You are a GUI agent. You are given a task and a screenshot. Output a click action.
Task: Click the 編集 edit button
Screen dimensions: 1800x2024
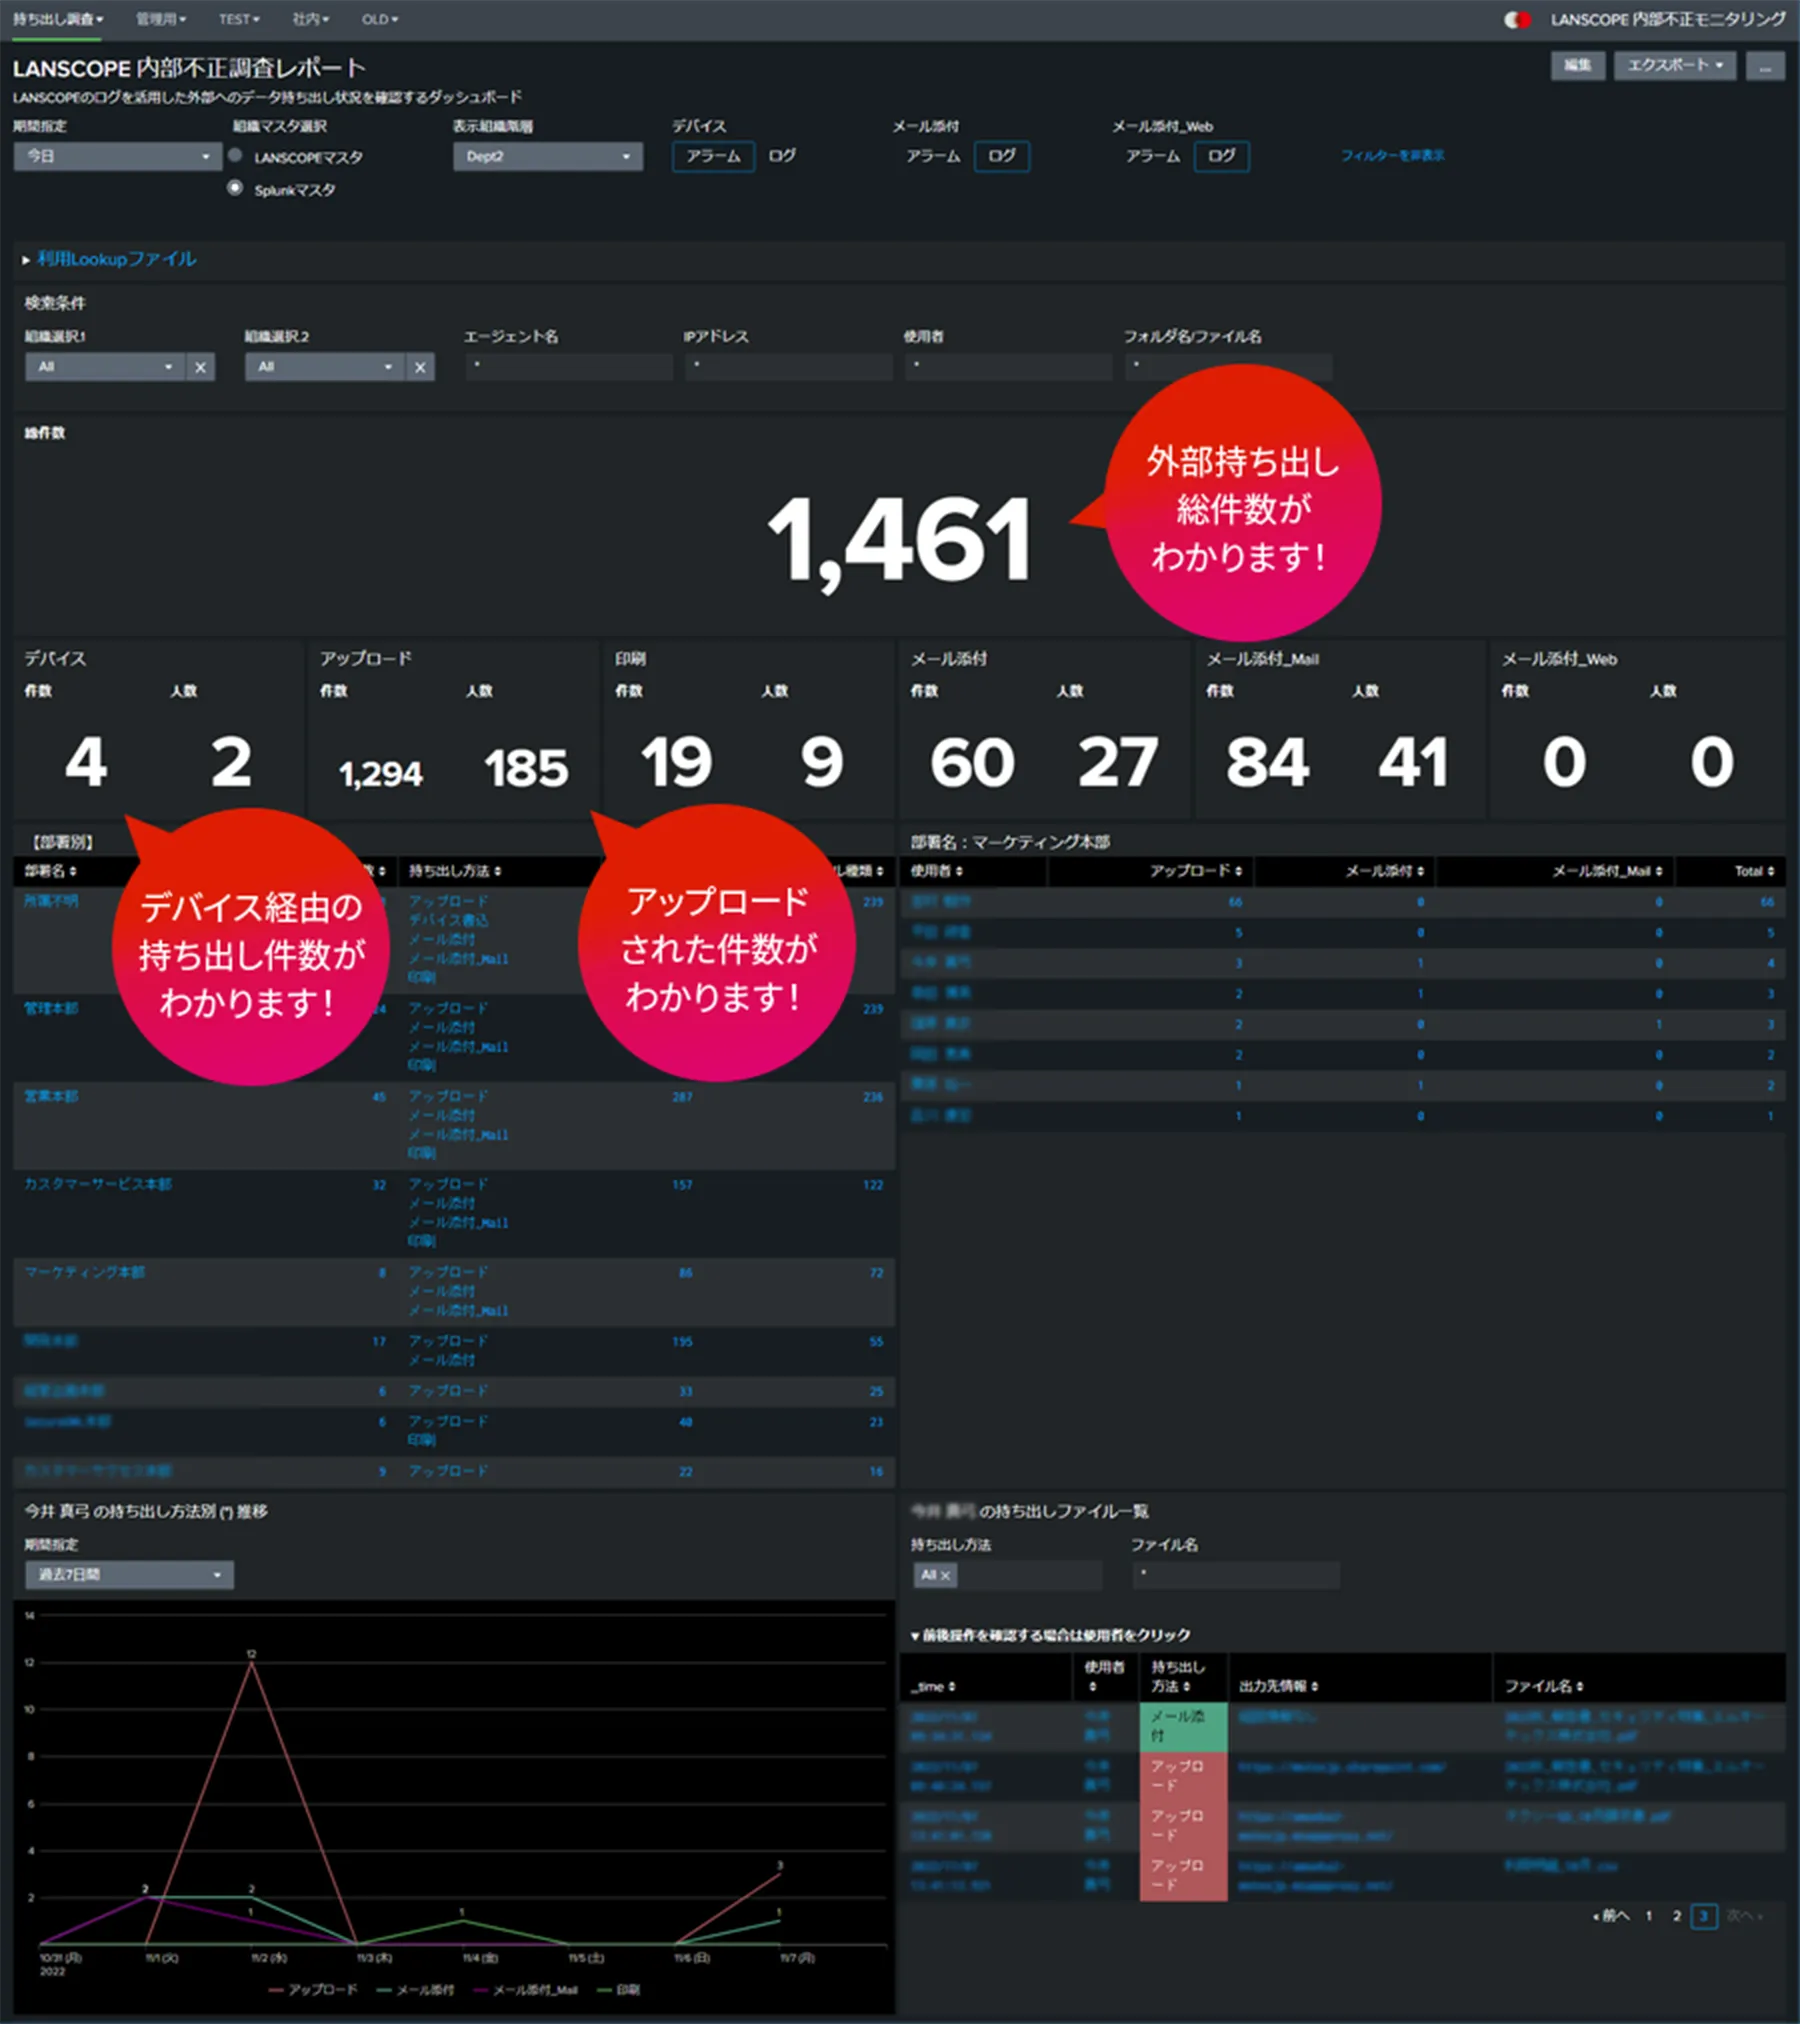[1577, 65]
